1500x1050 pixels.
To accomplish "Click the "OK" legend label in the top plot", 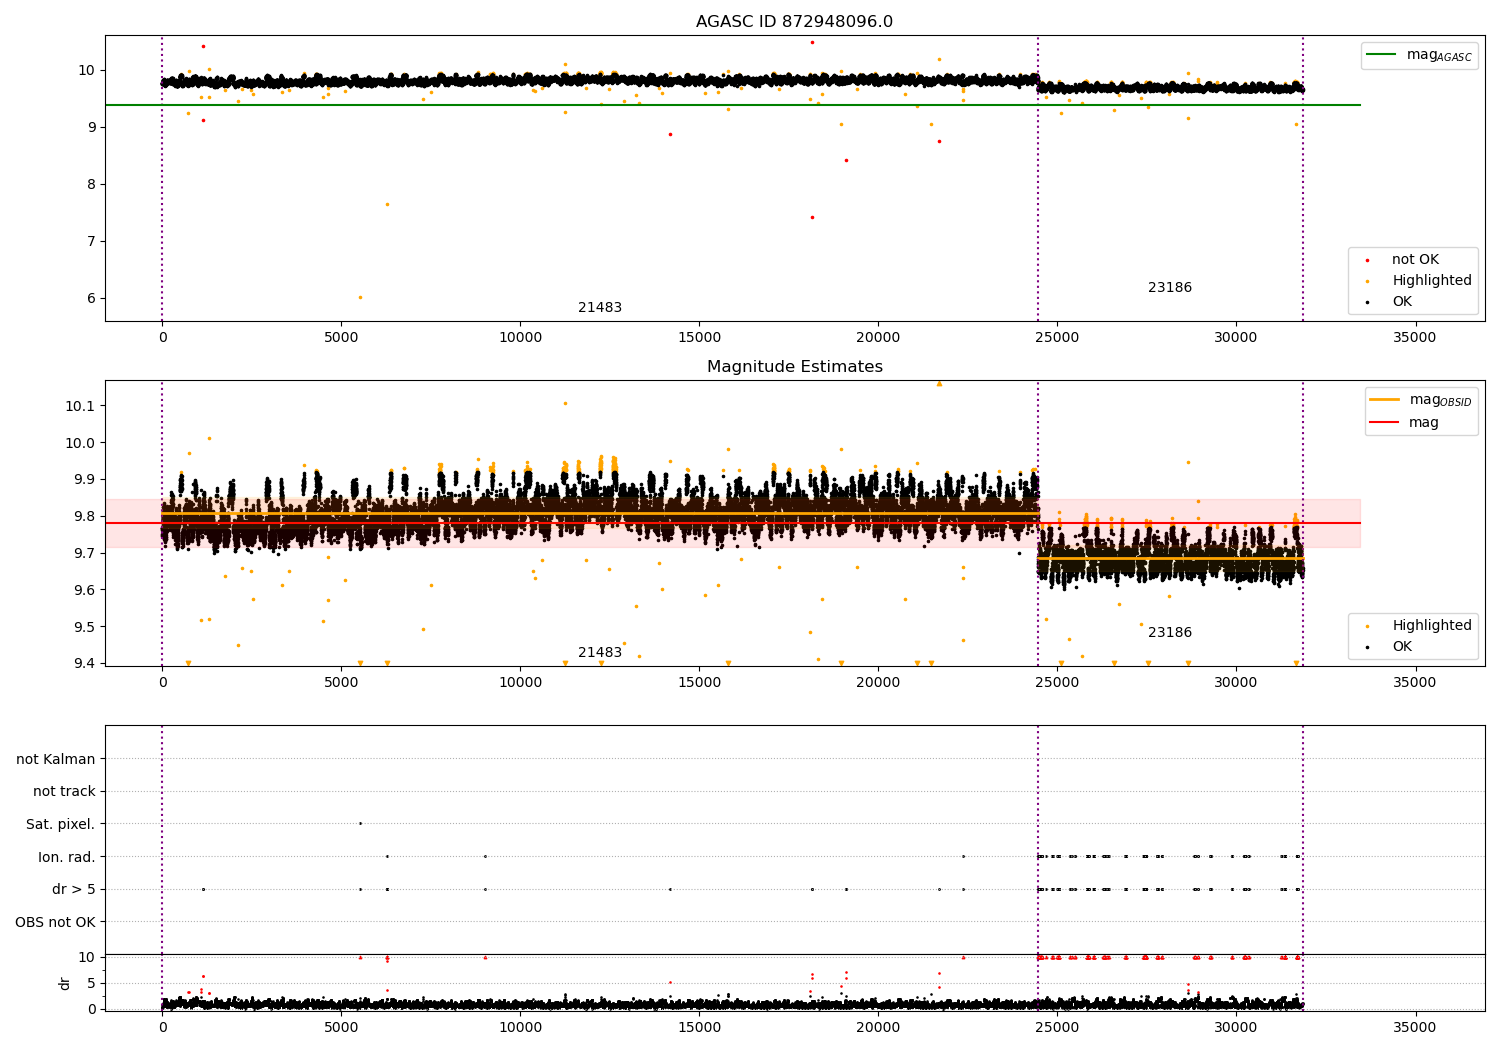I will pyautogui.click(x=1402, y=302).
